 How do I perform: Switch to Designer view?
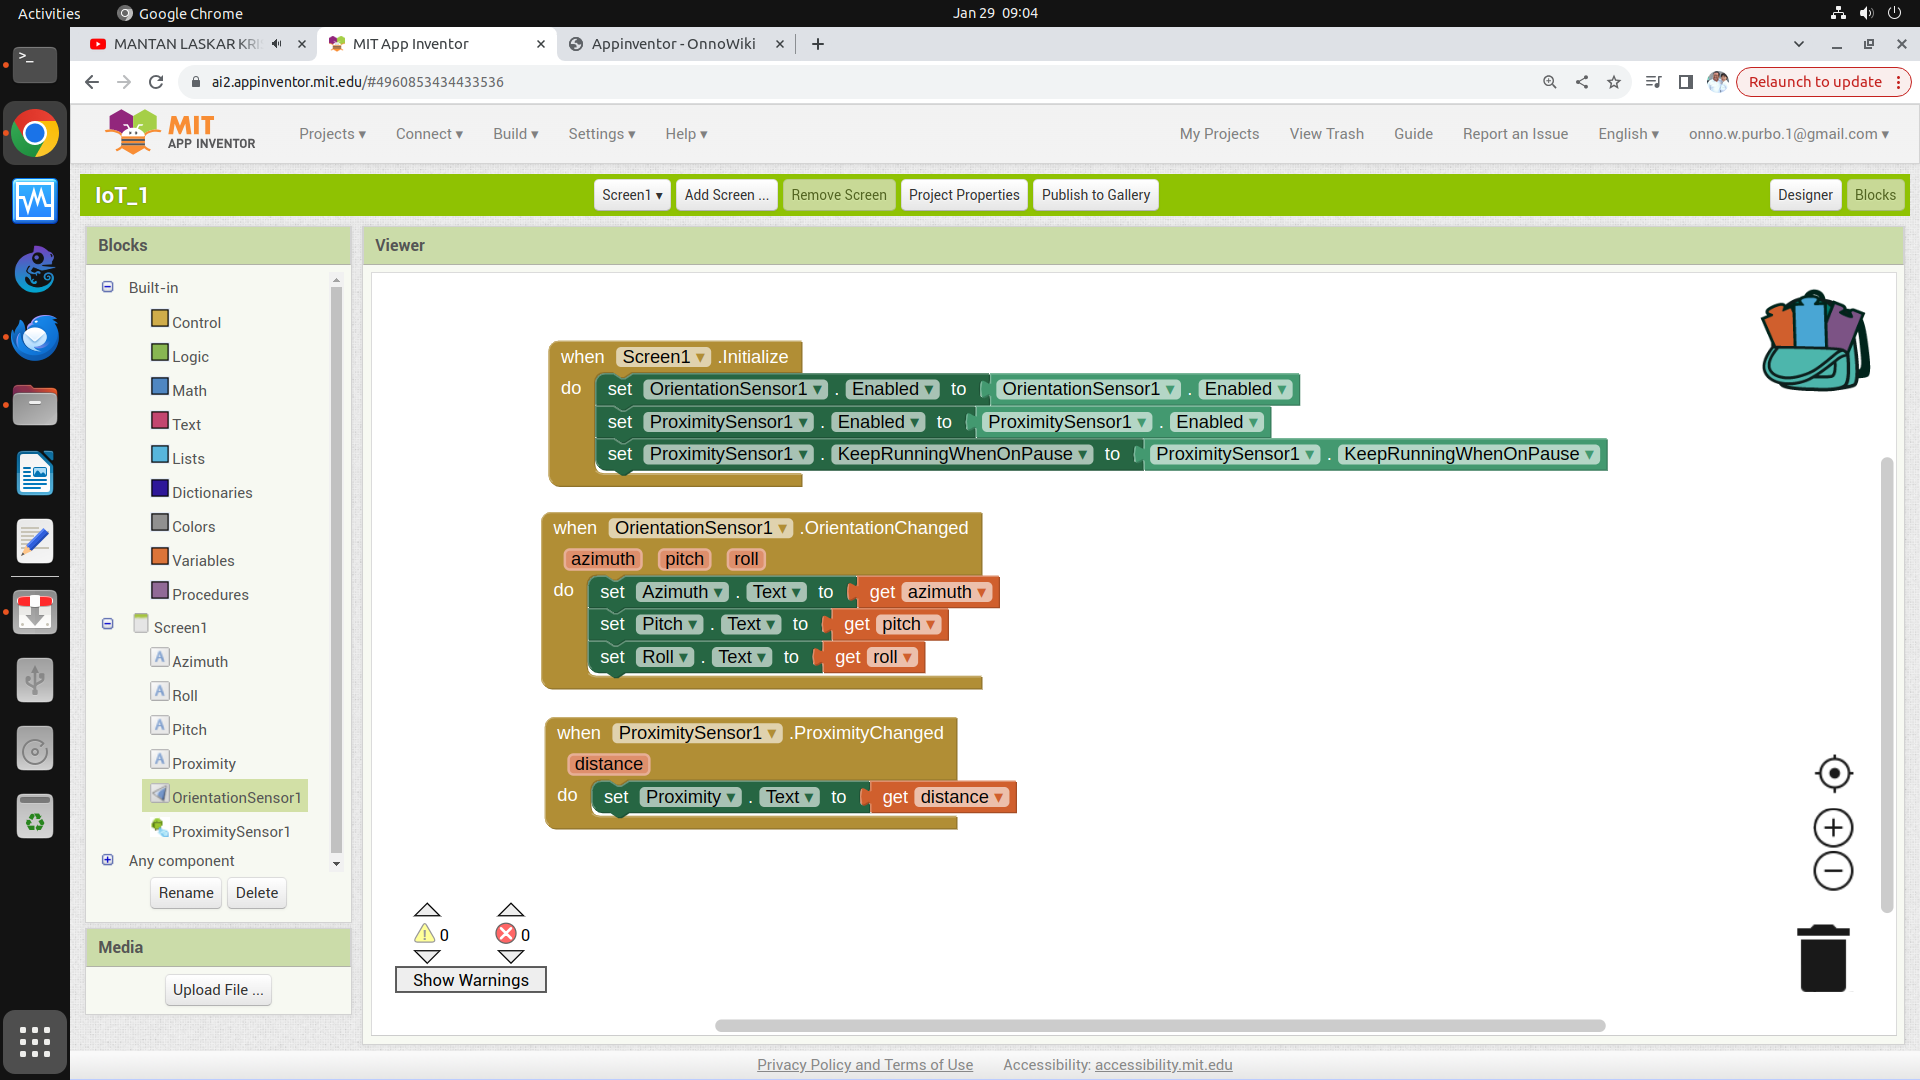tap(1805, 195)
